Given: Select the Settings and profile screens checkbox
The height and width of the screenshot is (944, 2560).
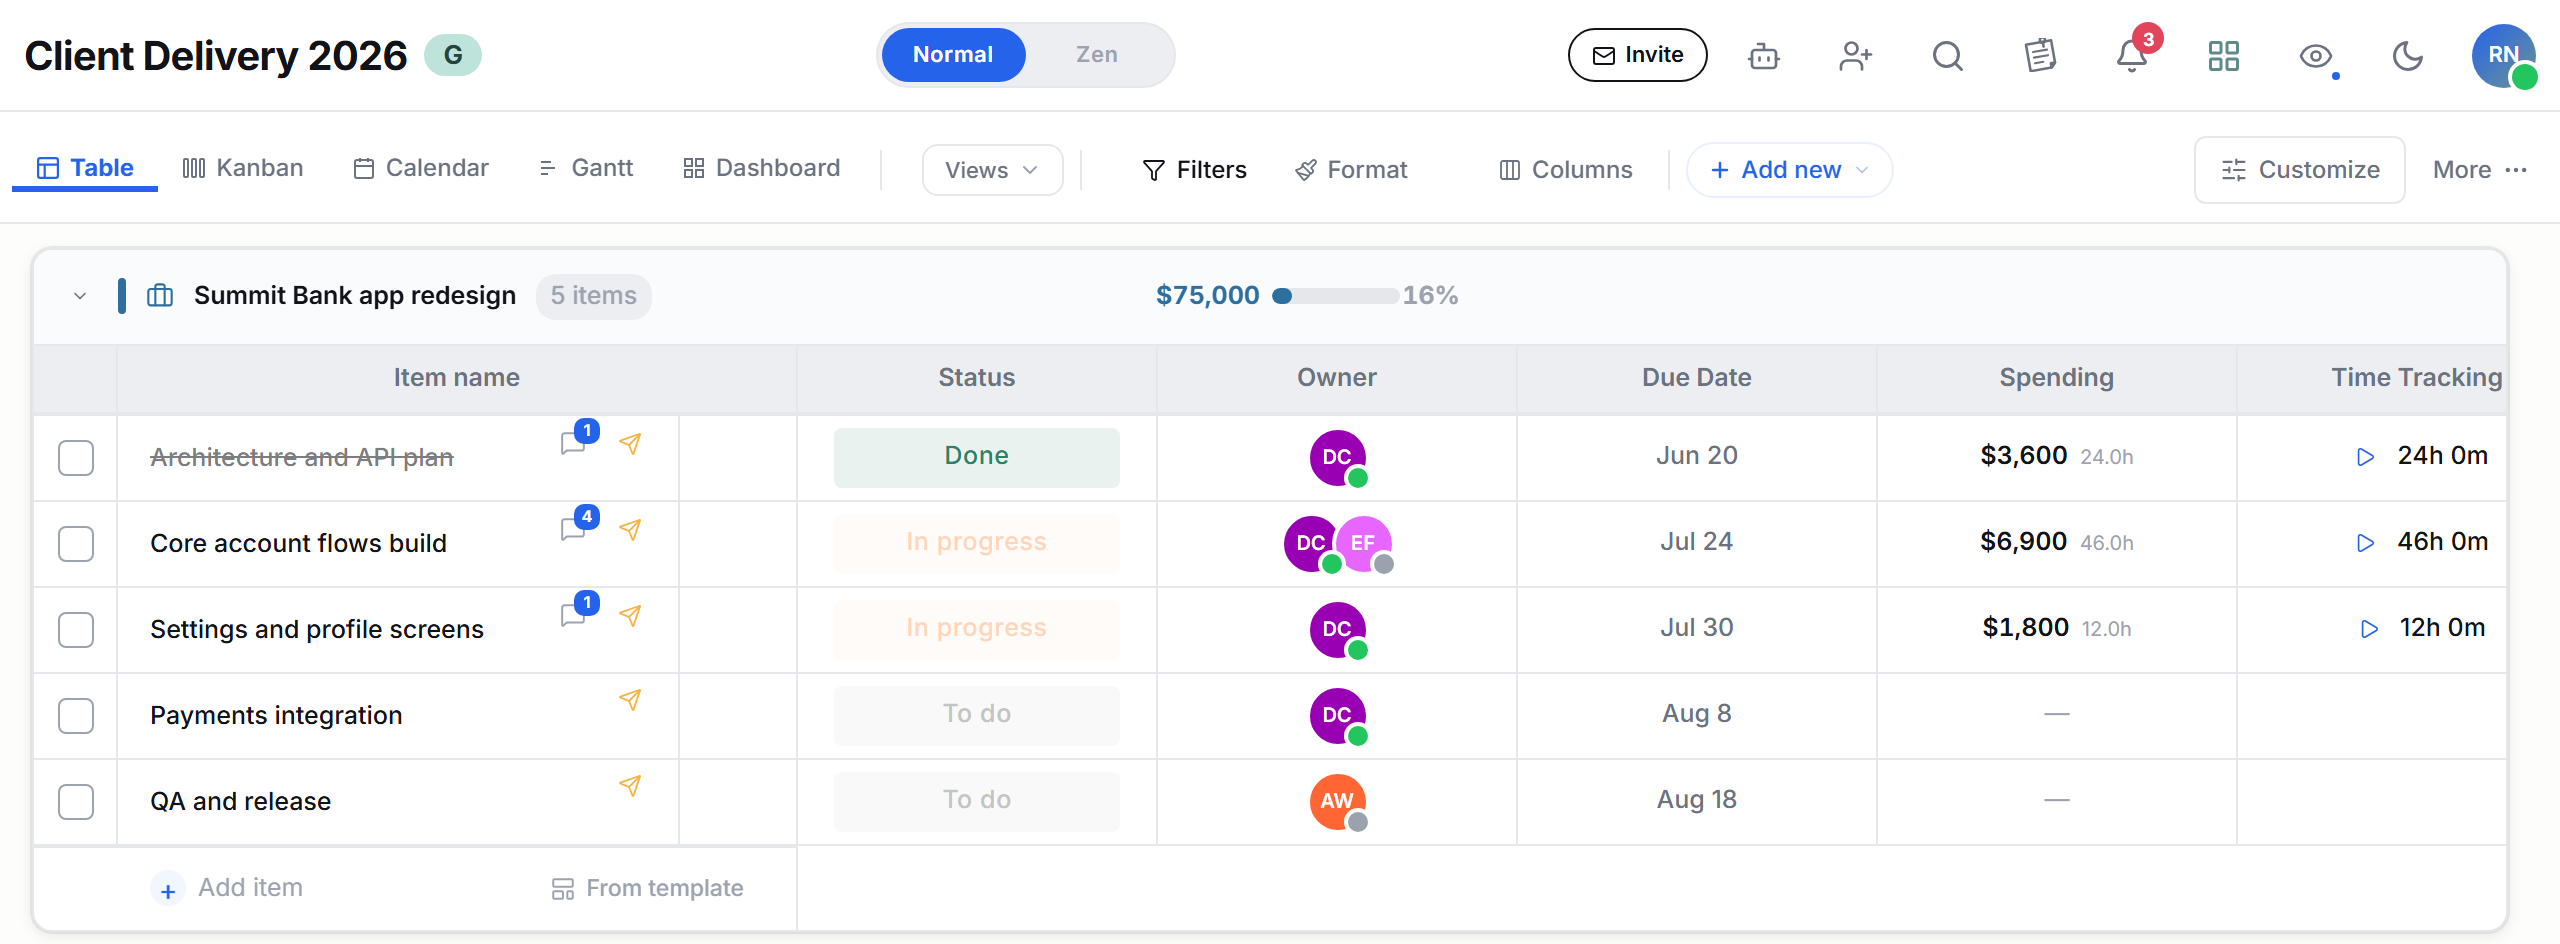Looking at the screenshot, I should (x=76, y=630).
